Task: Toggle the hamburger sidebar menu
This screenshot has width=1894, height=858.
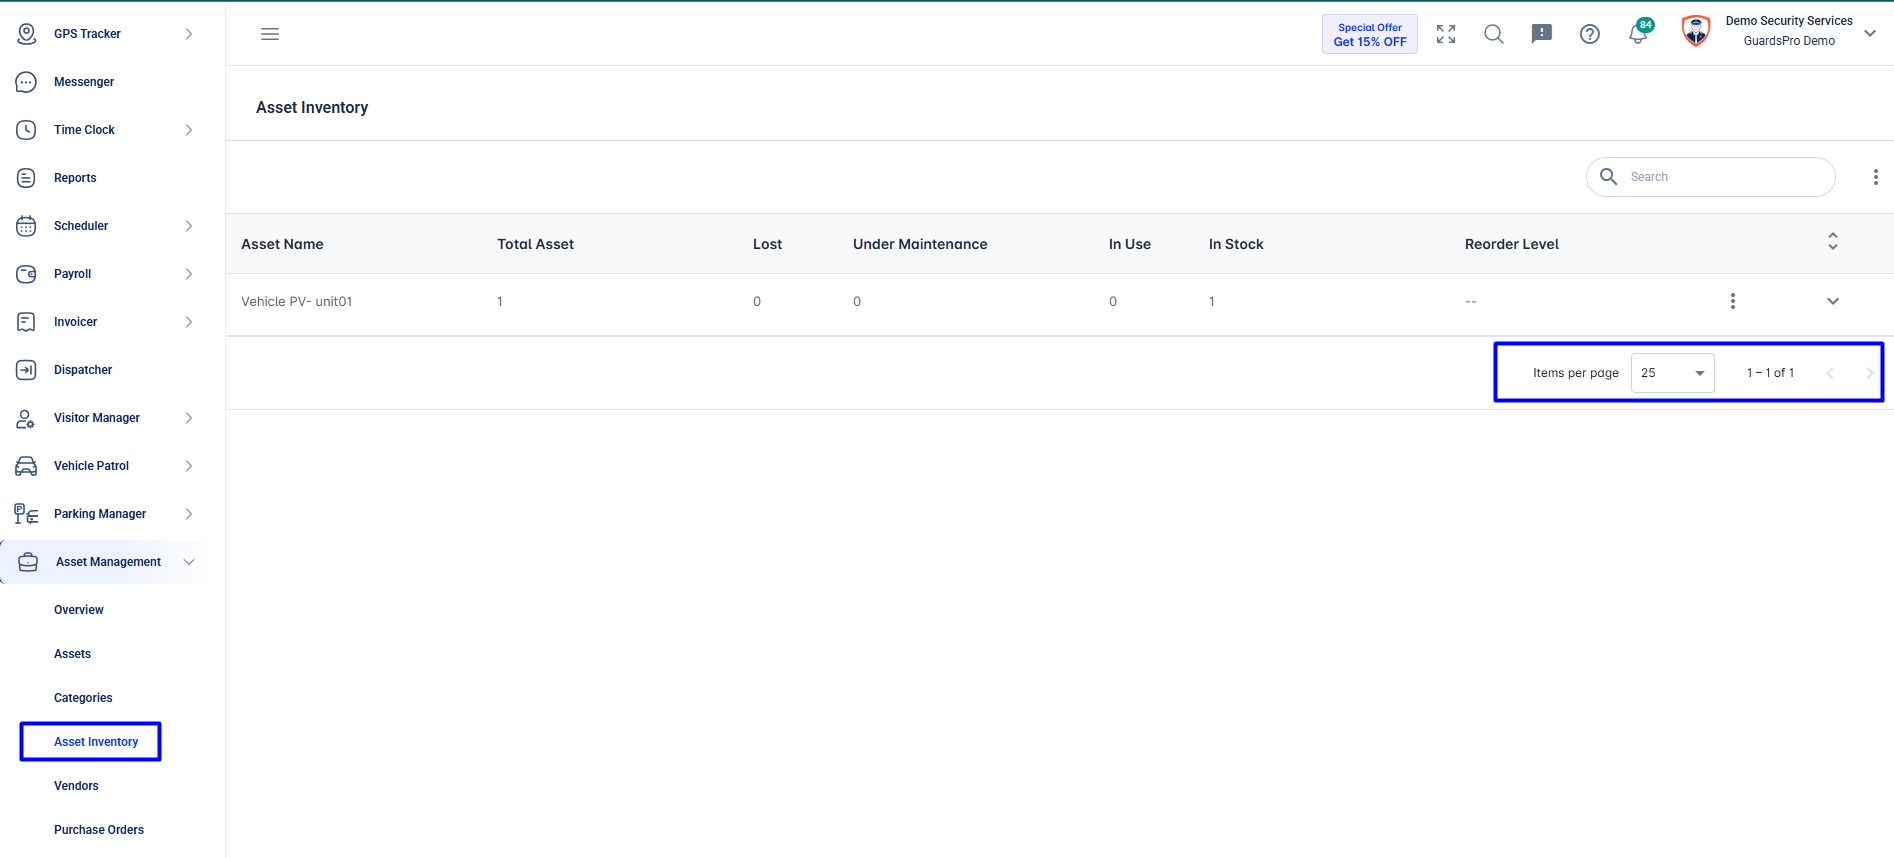Action: click(270, 34)
